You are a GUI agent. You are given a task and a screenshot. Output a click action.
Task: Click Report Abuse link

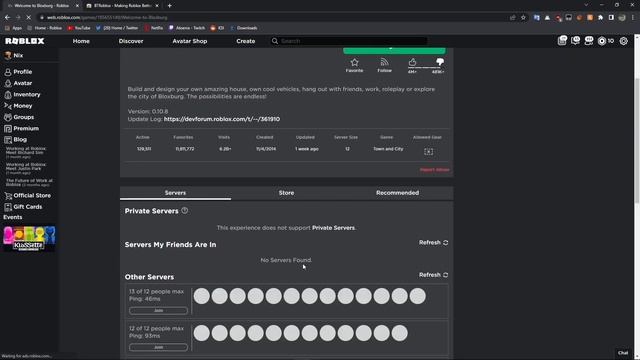[x=434, y=170]
